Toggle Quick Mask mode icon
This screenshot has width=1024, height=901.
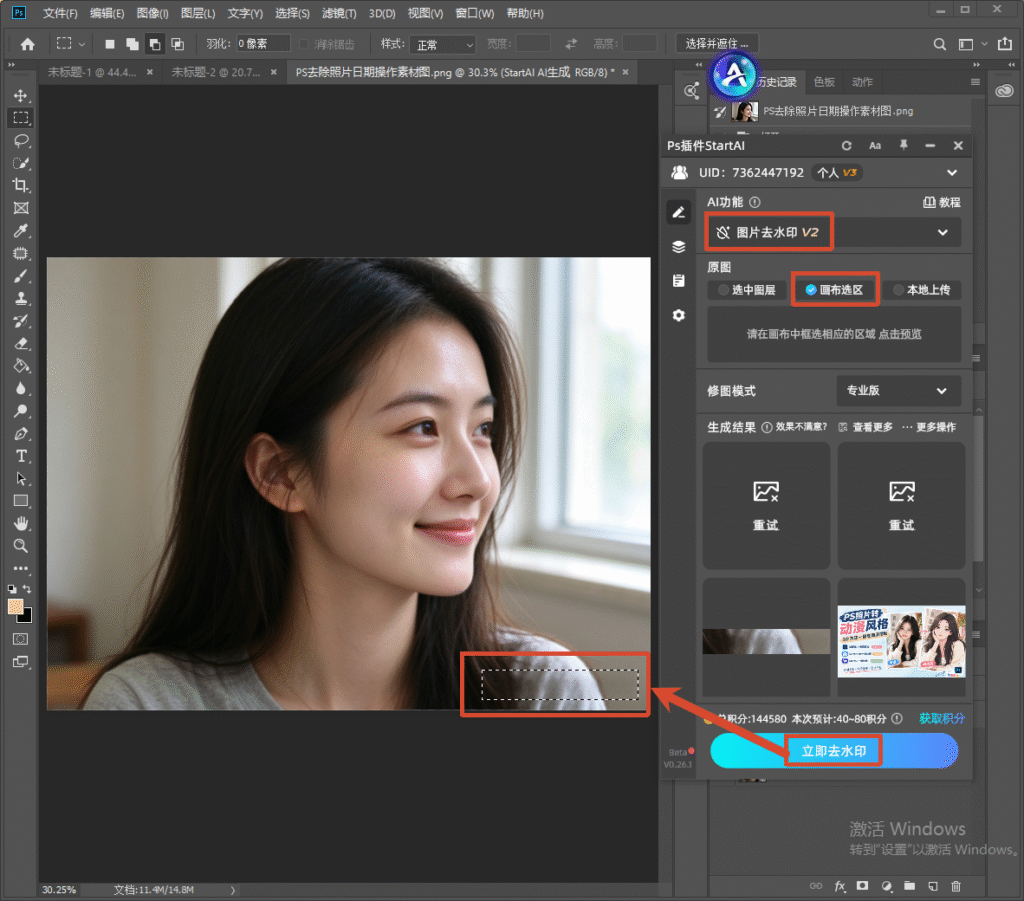pos(21,639)
